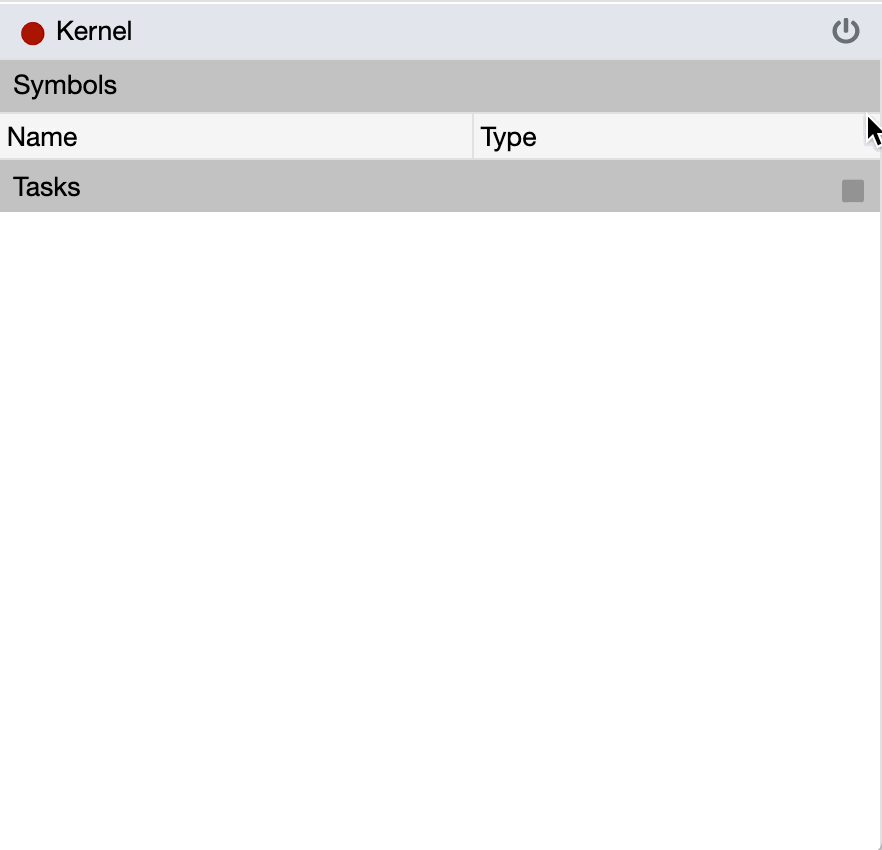This screenshot has width=882, height=850.
Task: Collapse the Symbols section header
Action: click(440, 86)
